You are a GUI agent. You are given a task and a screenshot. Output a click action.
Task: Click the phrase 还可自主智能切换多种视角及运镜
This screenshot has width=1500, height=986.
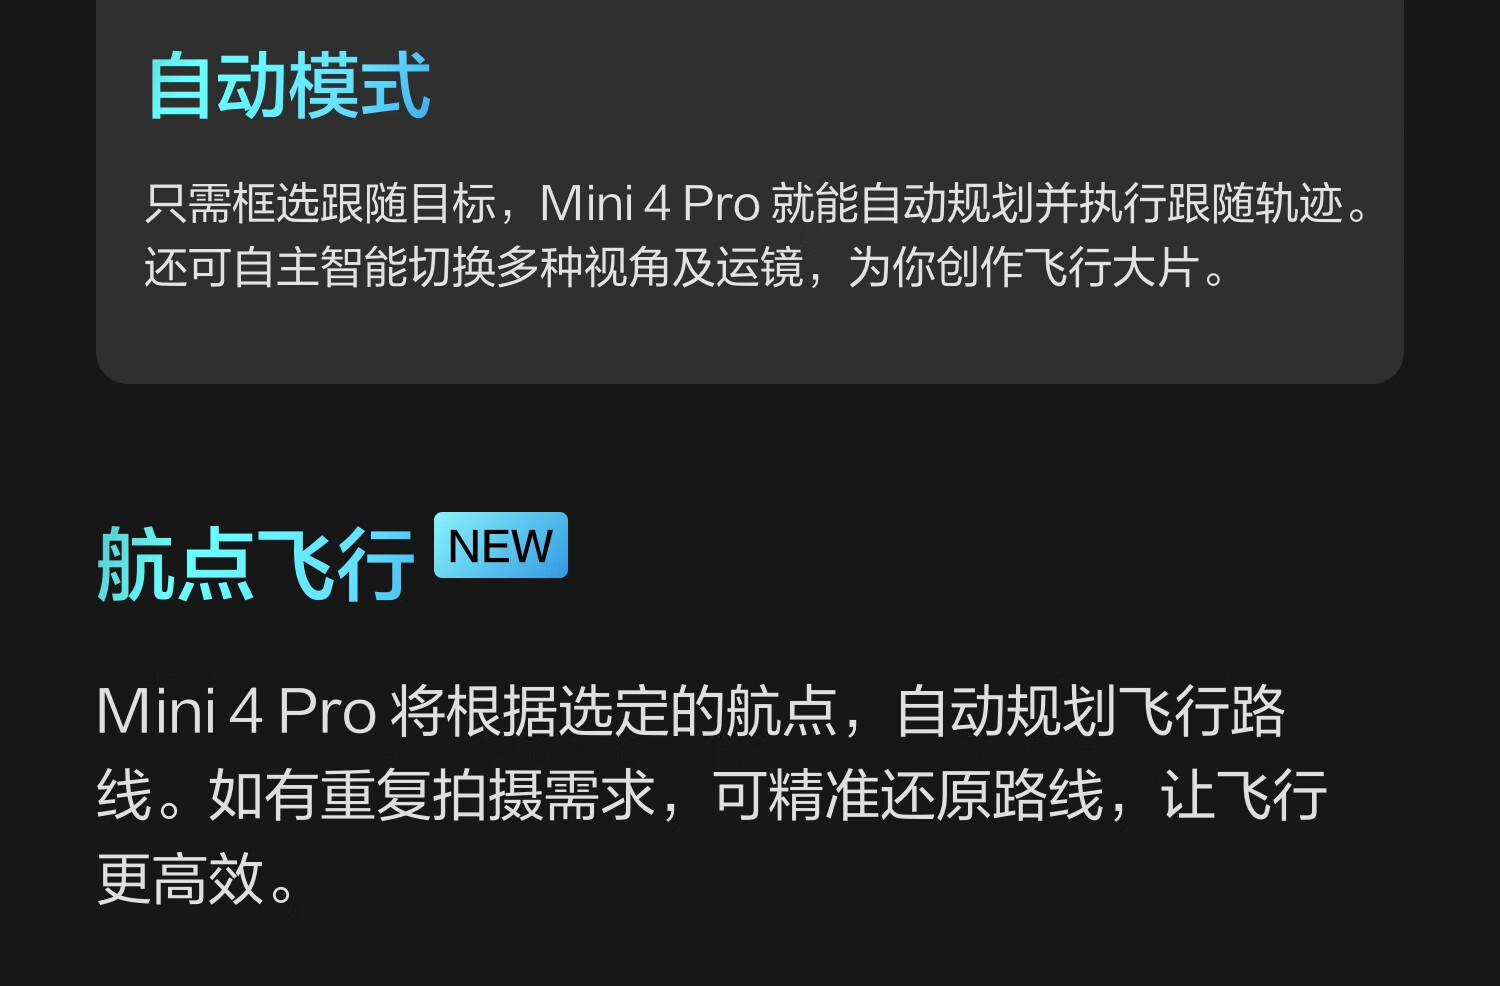coord(475,267)
